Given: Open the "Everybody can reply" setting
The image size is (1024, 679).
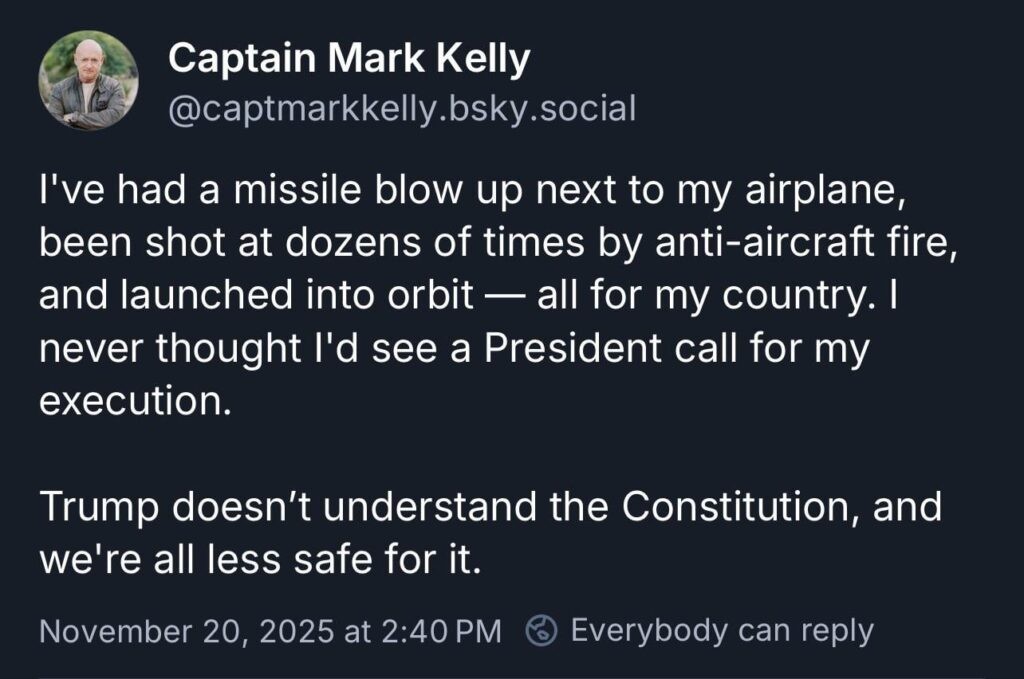Looking at the screenshot, I should (721, 631).
